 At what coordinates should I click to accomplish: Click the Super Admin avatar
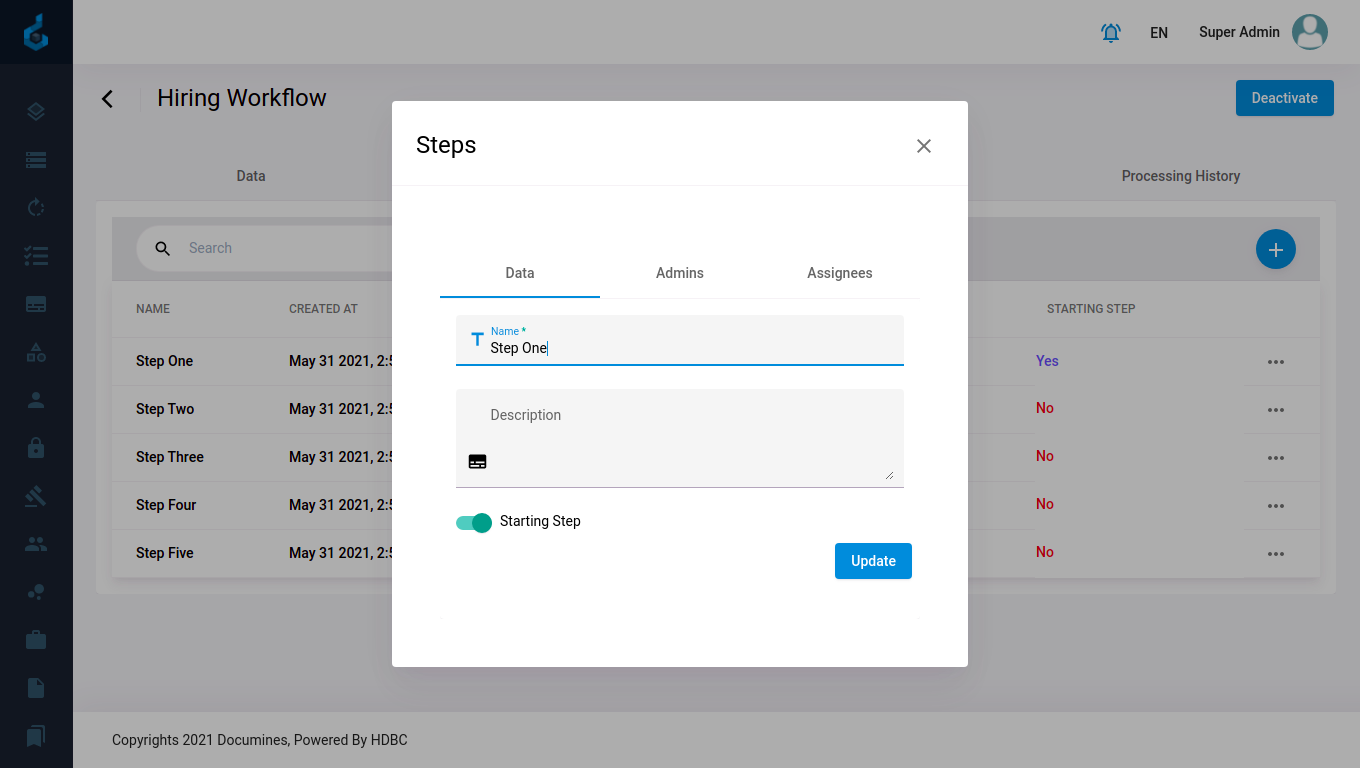pos(1309,32)
